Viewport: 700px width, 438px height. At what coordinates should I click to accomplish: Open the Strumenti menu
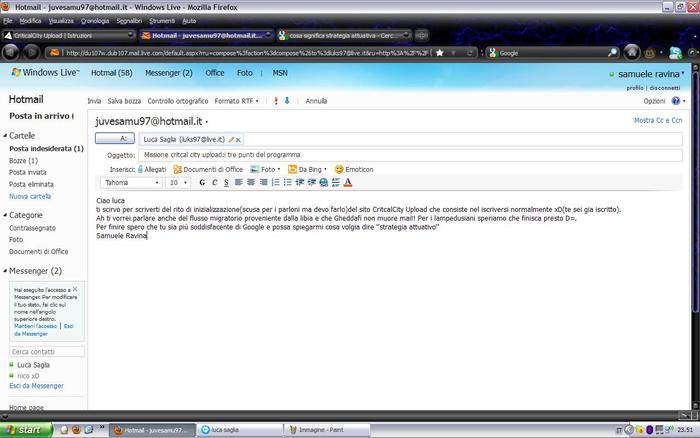click(162, 21)
